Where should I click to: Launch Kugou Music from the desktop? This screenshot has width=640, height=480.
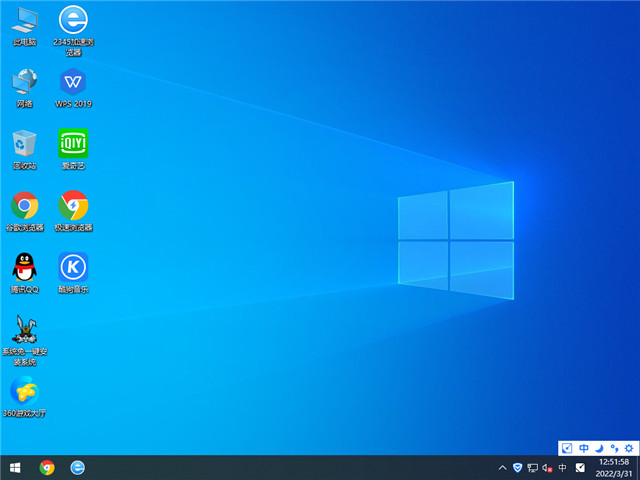point(73,269)
